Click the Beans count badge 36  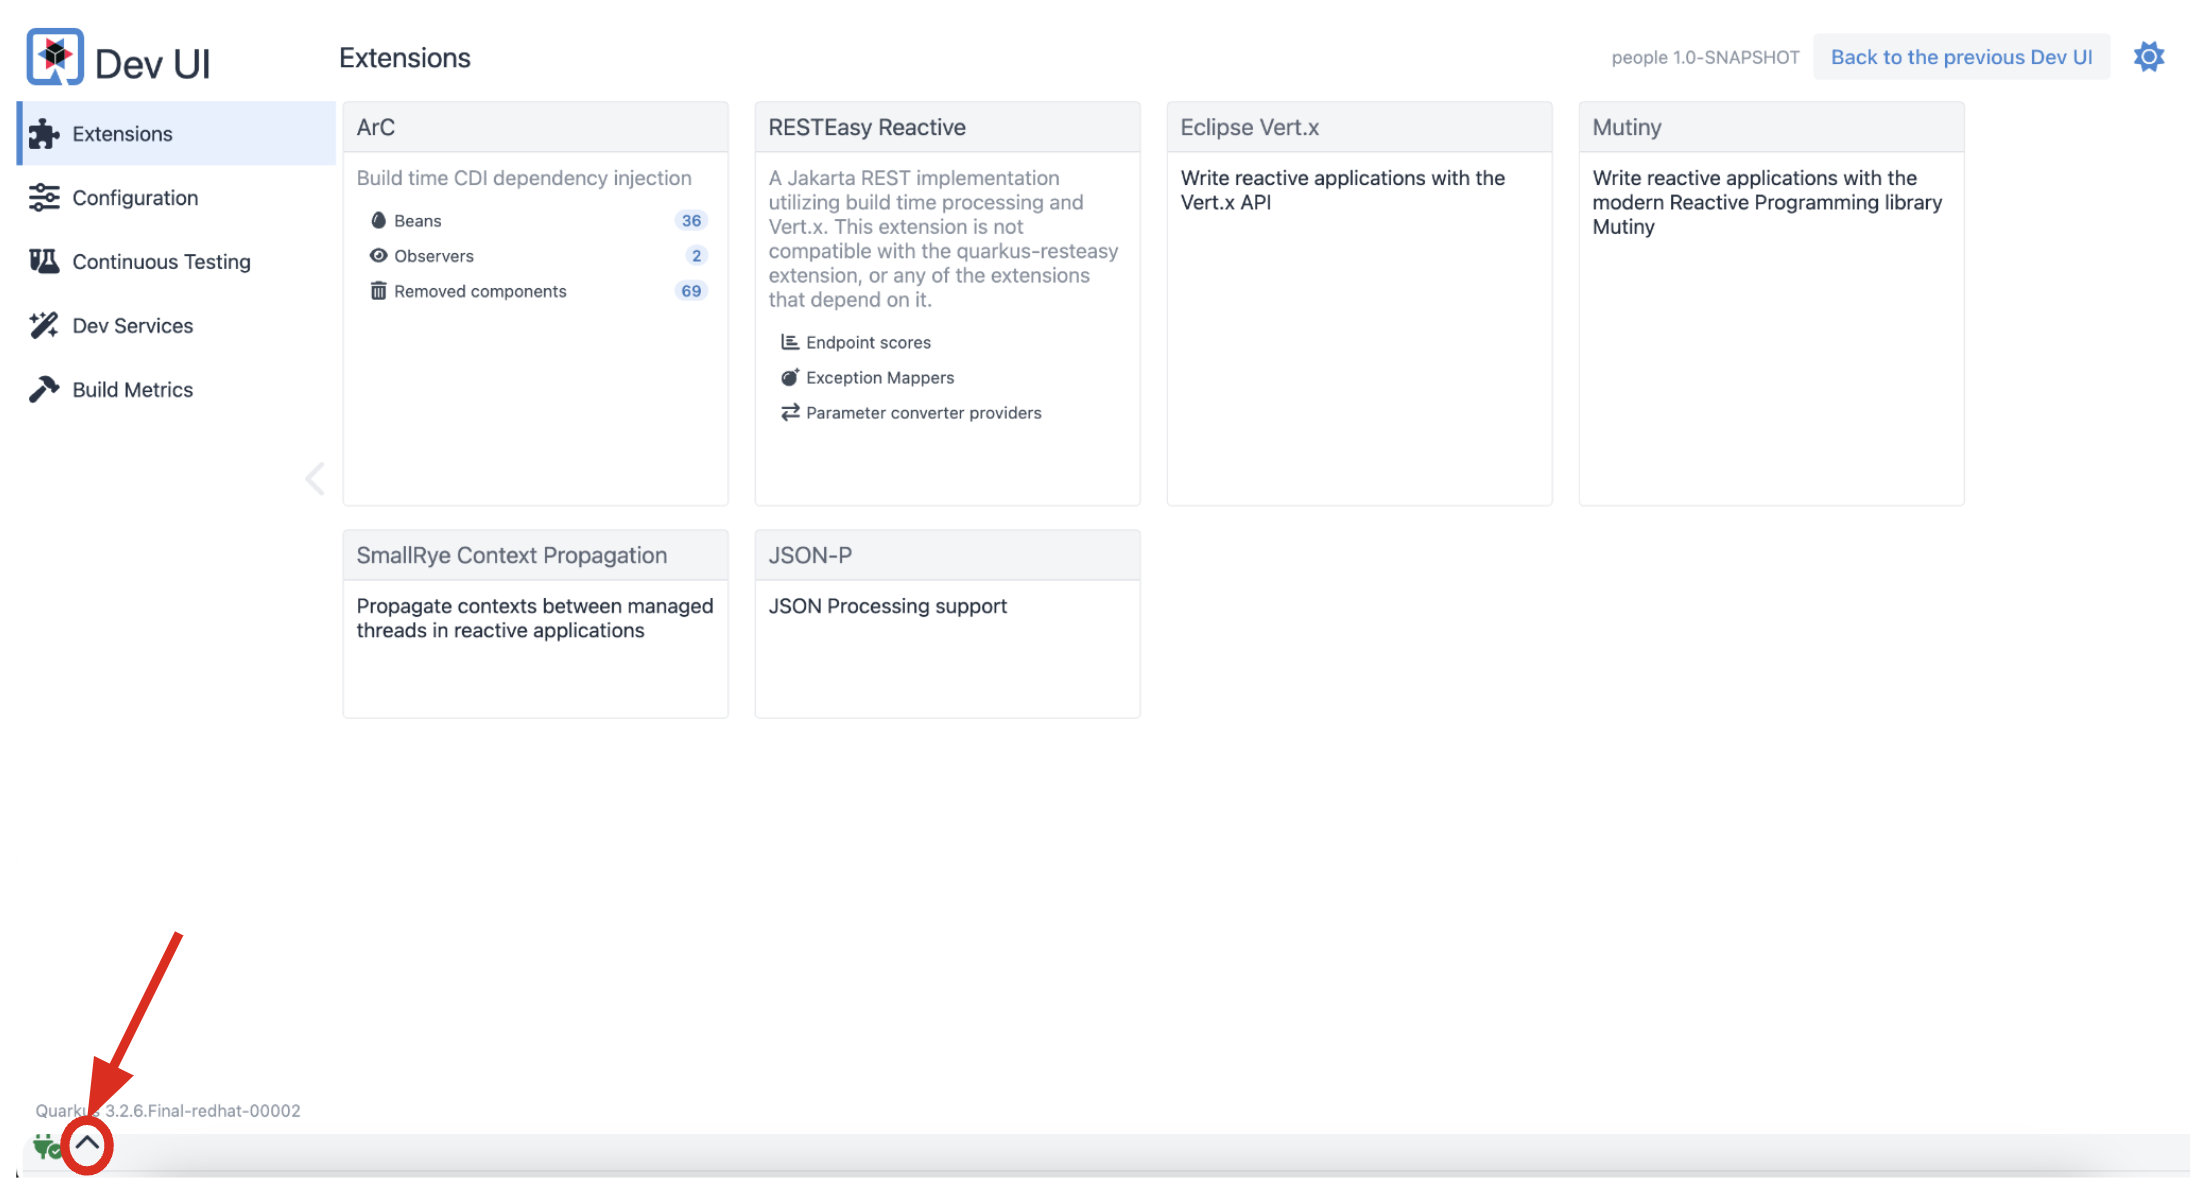pos(691,220)
